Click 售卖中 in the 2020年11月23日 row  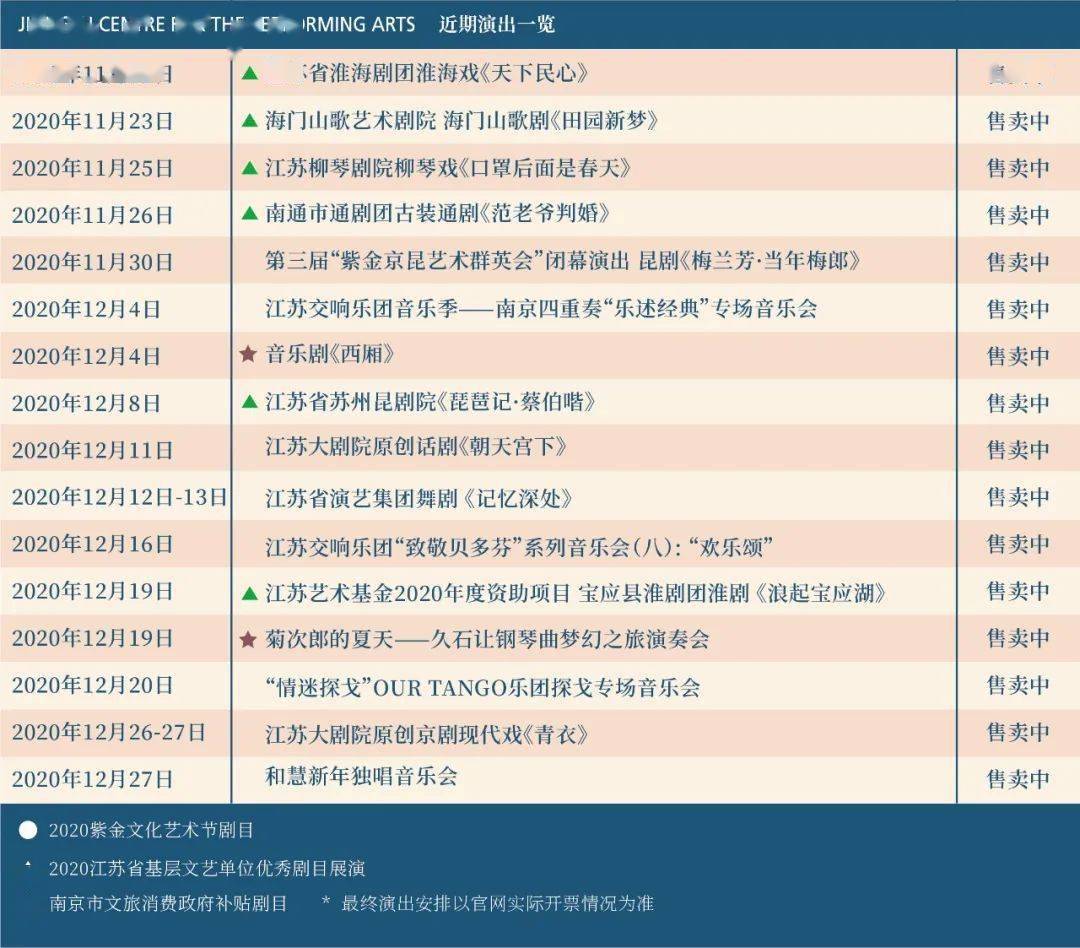(1018, 121)
